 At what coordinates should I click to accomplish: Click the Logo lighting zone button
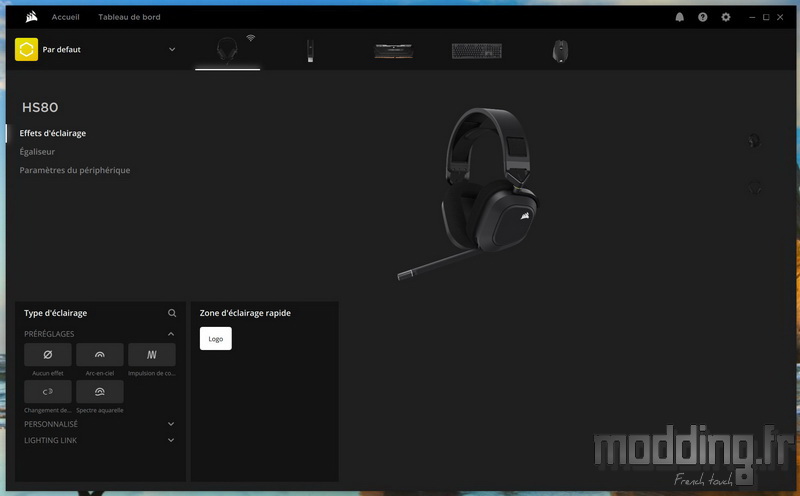point(216,338)
